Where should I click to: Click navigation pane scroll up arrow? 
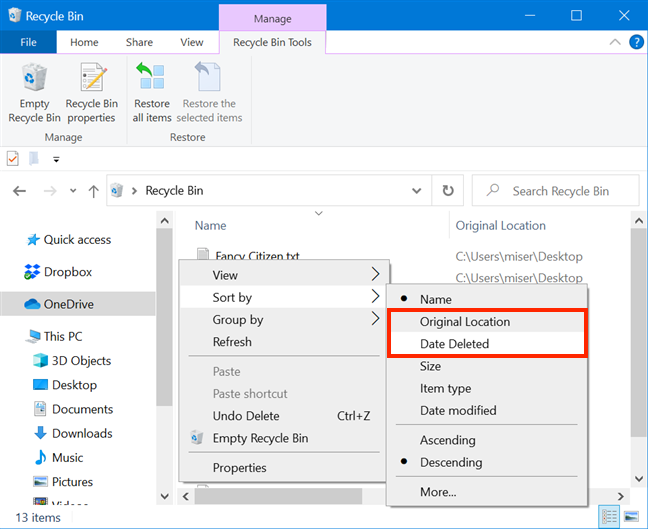(x=164, y=221)
